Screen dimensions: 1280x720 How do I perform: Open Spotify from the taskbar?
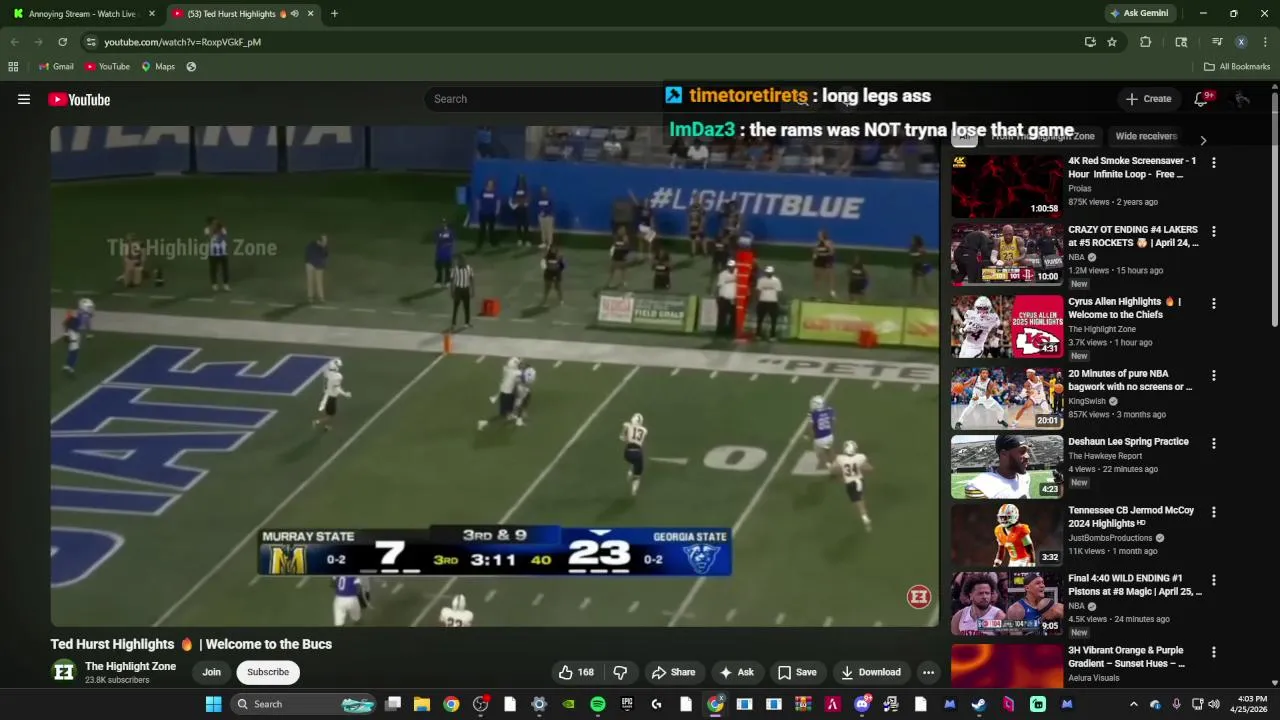597,704
